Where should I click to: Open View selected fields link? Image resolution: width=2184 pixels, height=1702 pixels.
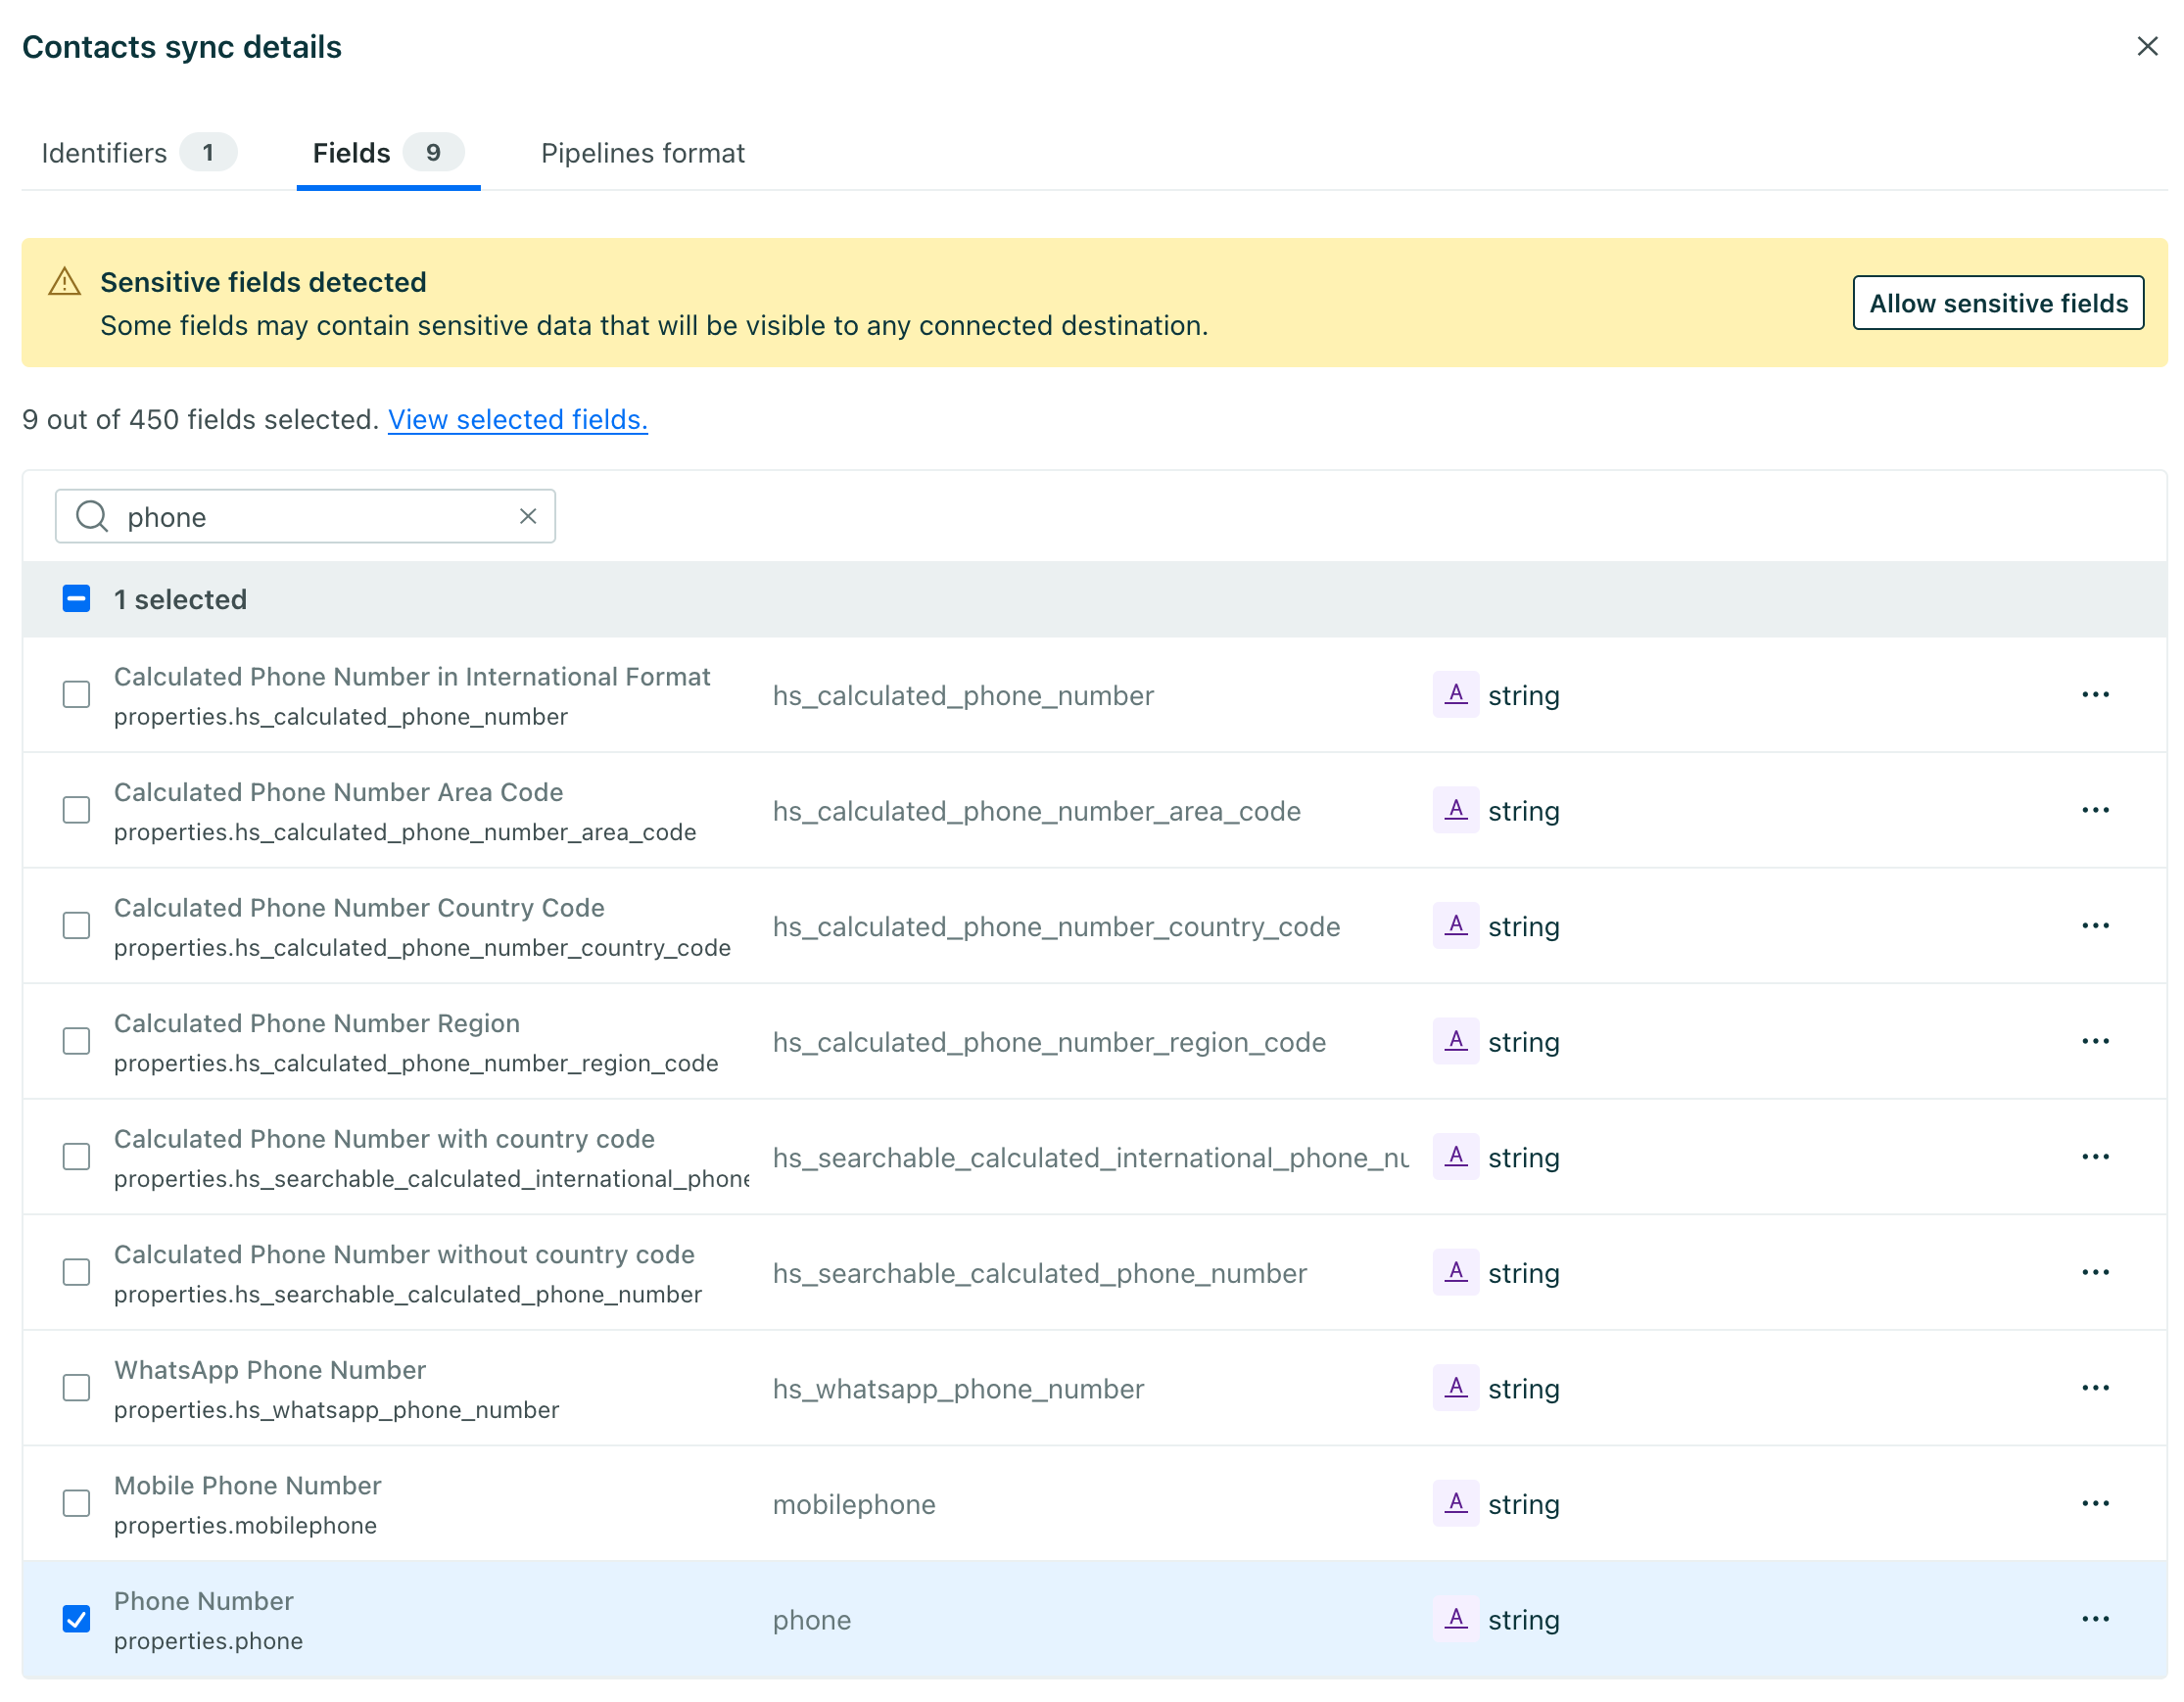pos(517,419)
